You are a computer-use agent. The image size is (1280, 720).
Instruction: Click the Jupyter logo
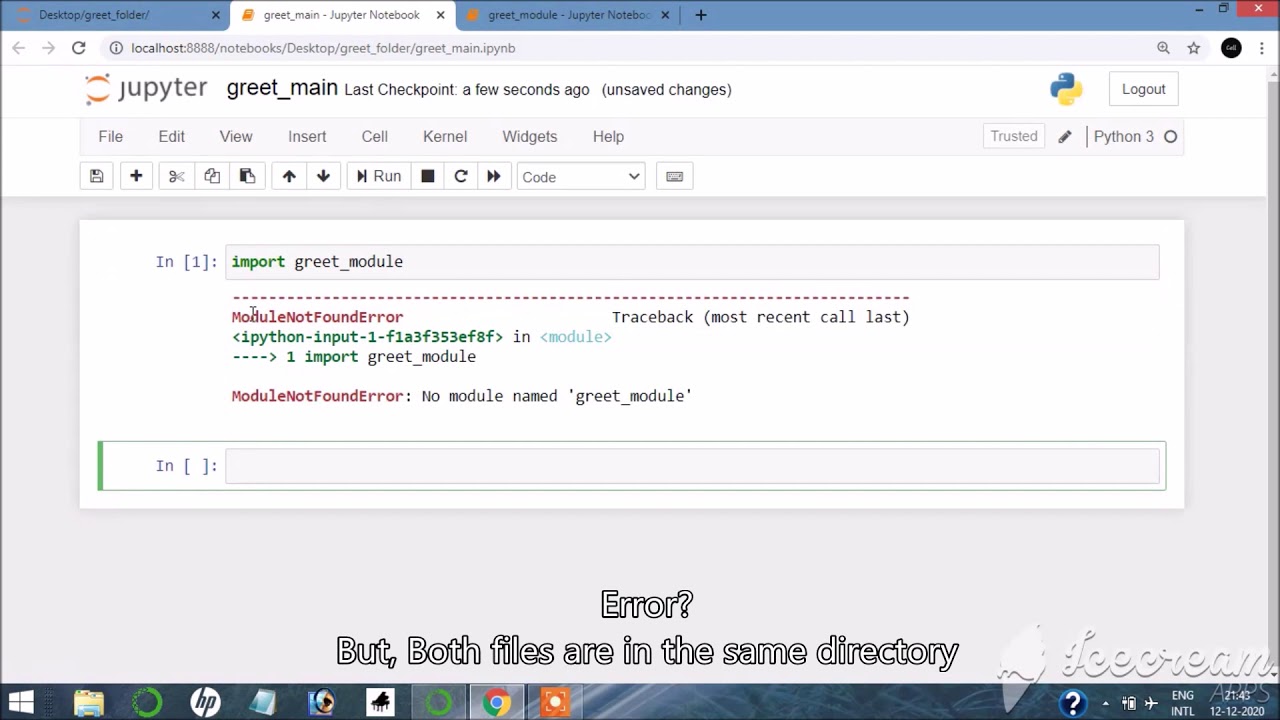coord(147,89)
